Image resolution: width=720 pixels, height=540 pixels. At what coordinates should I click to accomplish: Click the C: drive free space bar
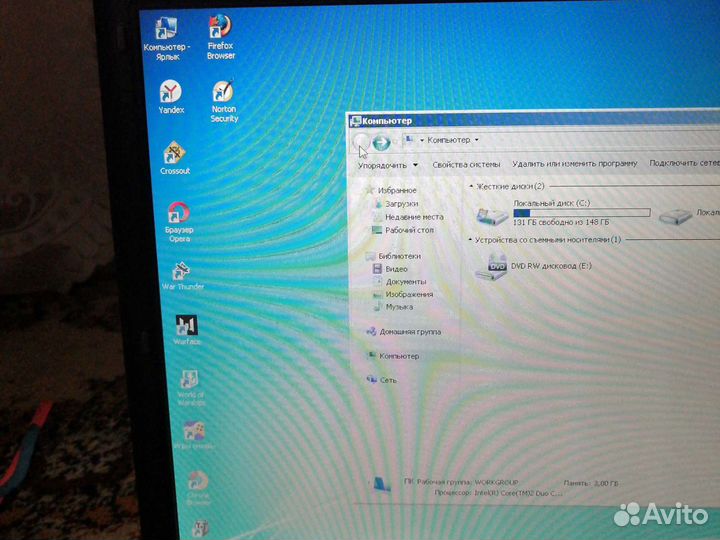(581, 212)
